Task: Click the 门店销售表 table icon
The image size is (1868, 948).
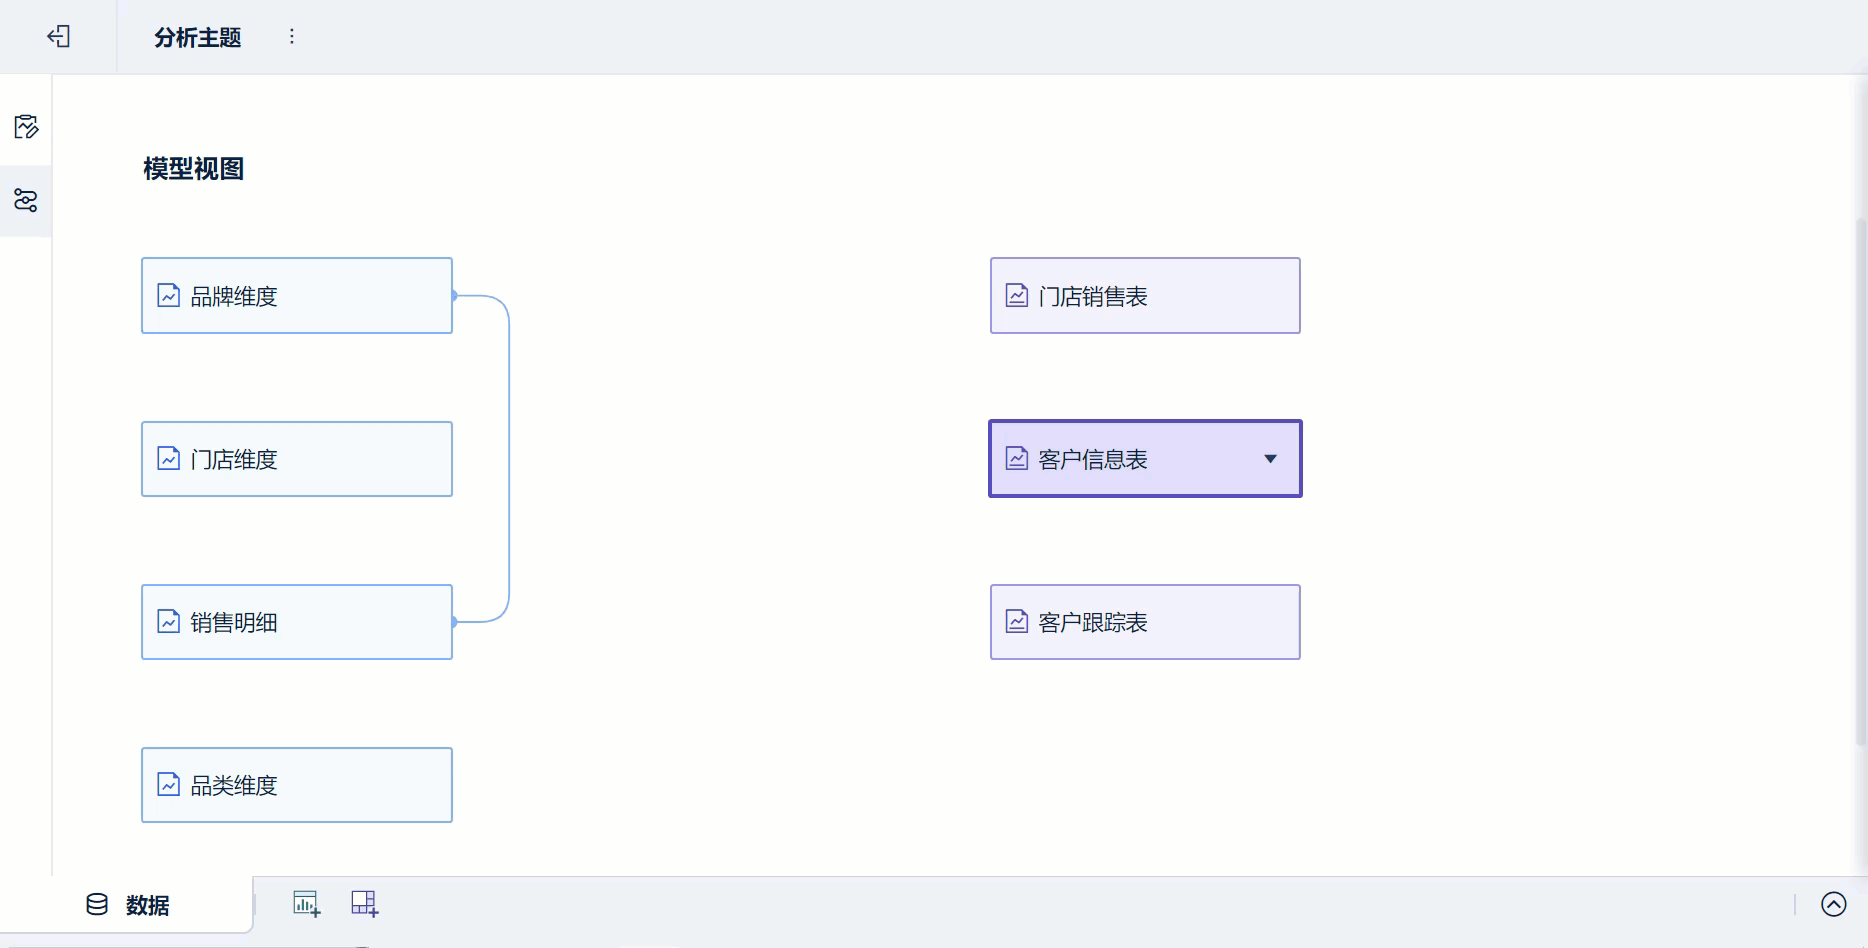Action: (1017, 296)
